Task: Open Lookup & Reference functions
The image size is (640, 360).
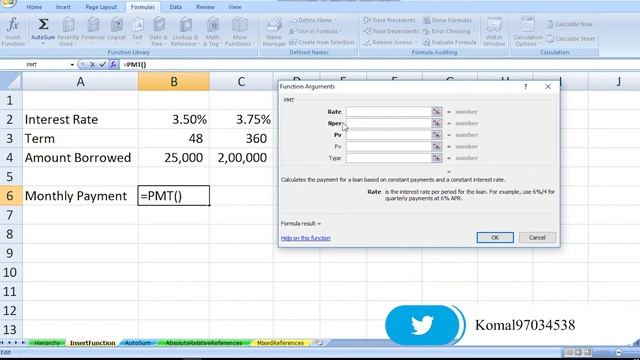Action: pyautogui.click(x=185, y=31)
